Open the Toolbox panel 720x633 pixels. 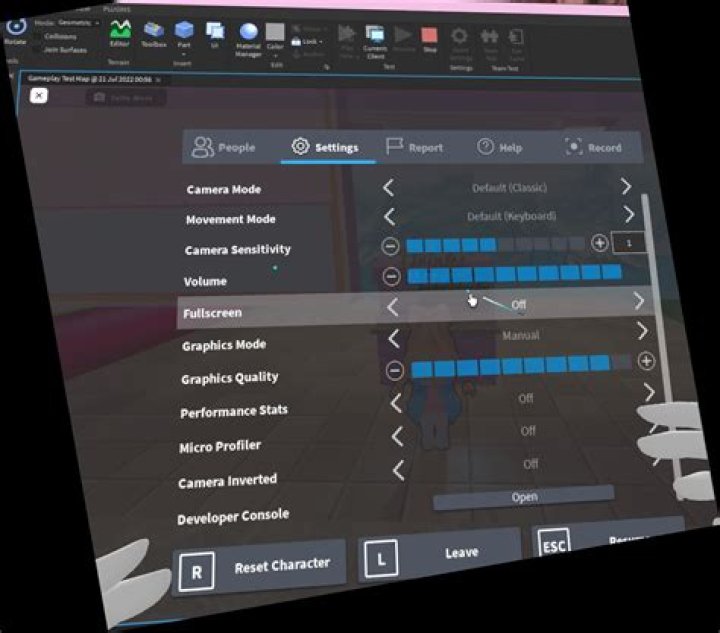tap(154, 33)
